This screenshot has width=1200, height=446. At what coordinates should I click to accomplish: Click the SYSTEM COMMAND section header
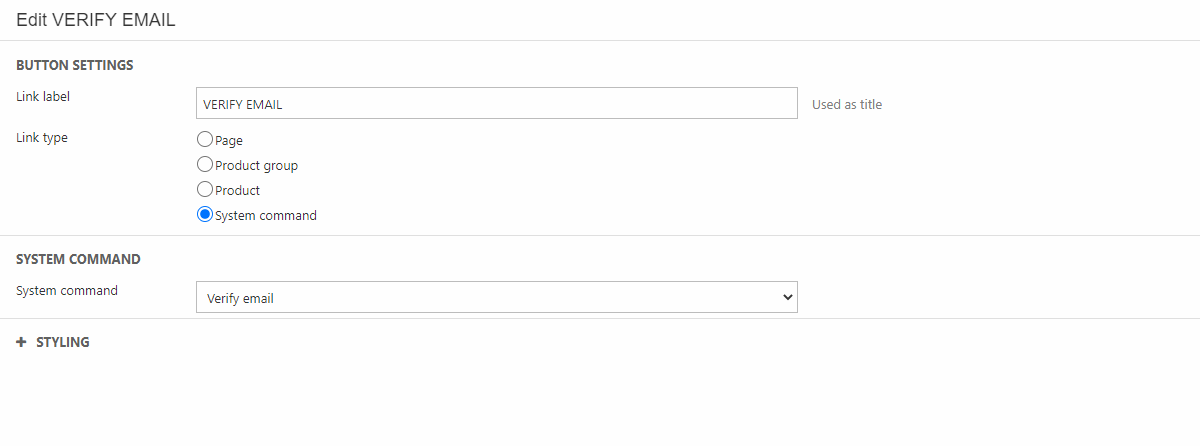click(x=78, y=259)
